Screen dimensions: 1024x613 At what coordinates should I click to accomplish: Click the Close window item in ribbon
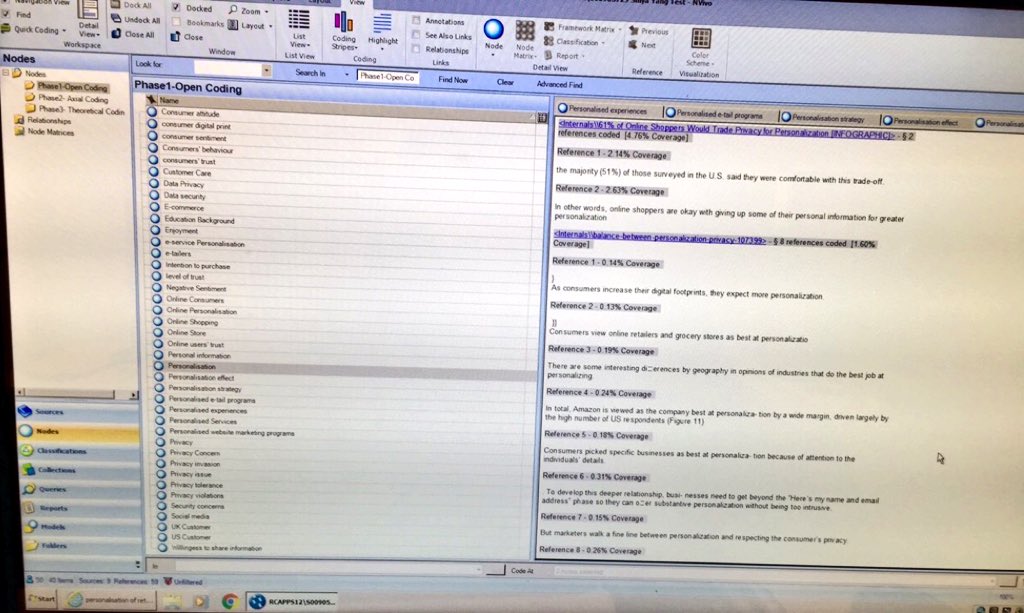click(x=187, y=37)
